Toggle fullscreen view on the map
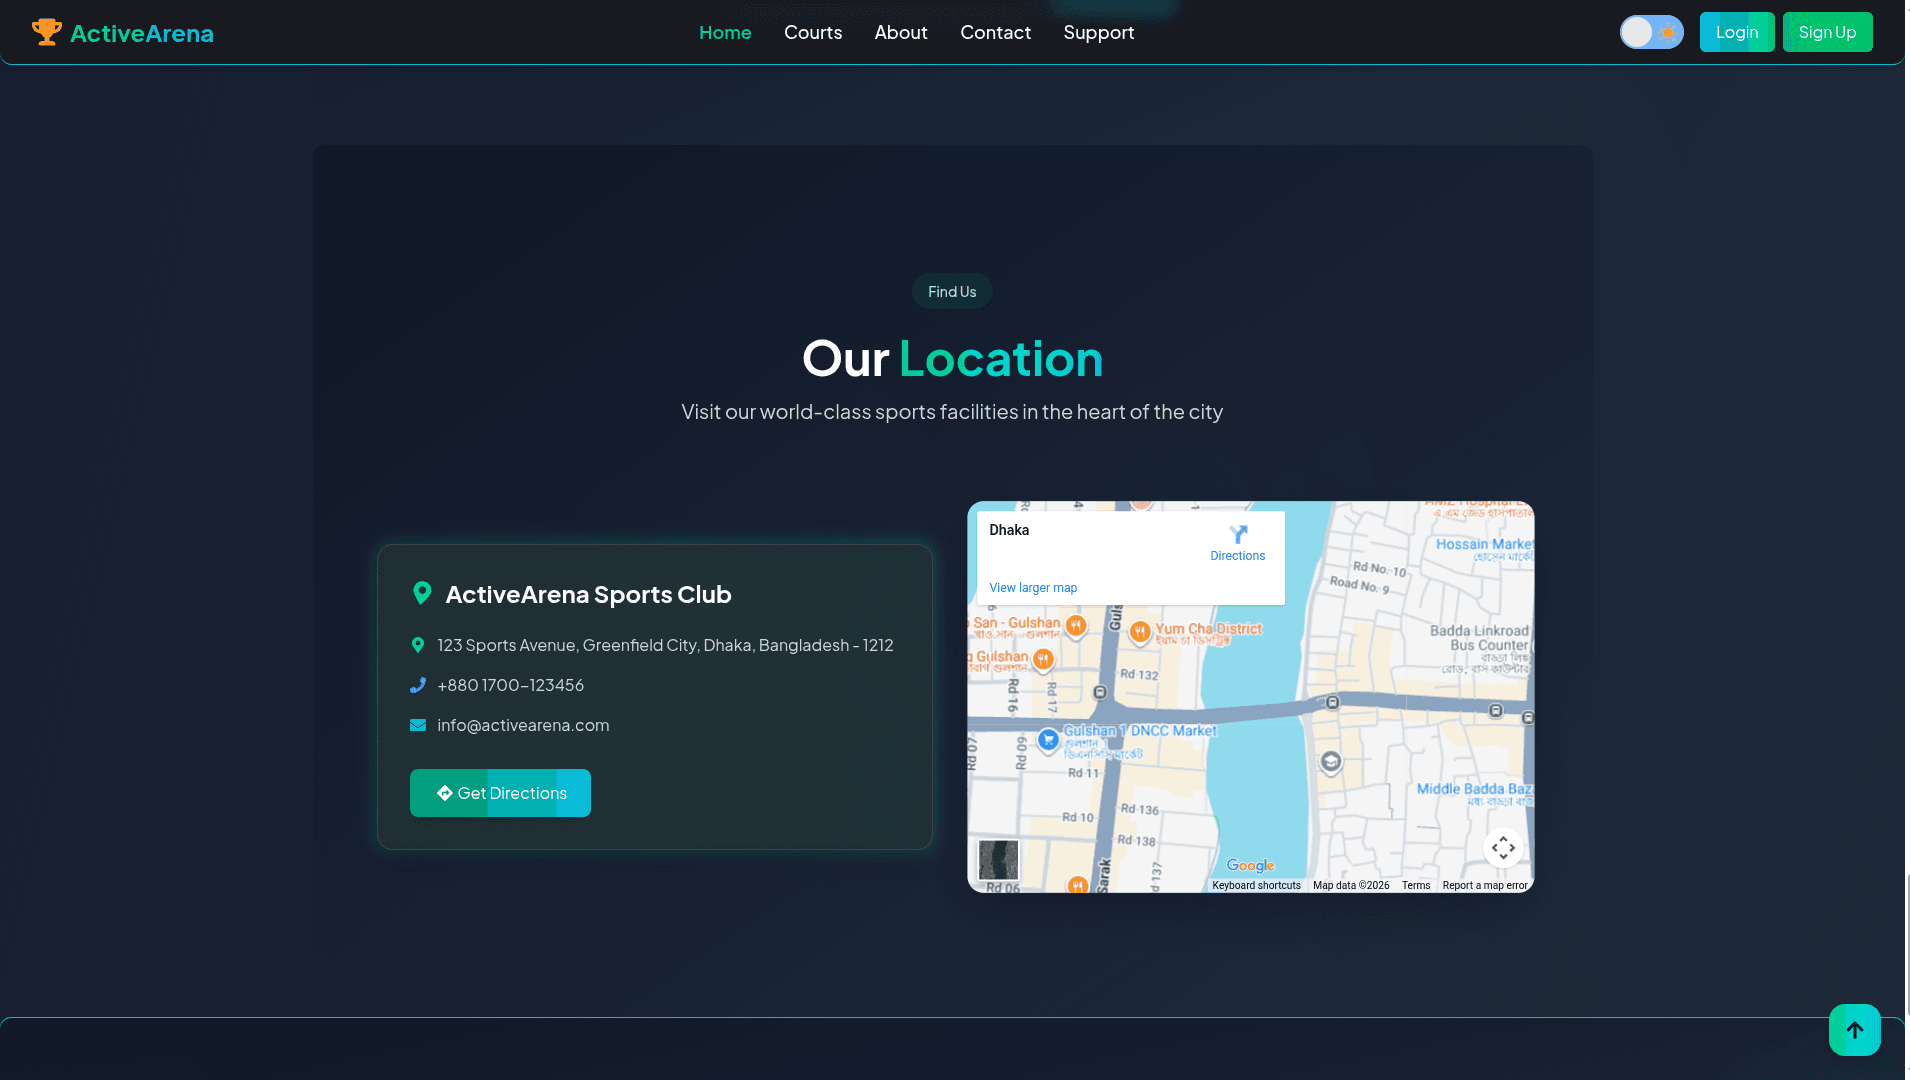Image resolution: width=1910 pixels, height=1080 pixels. (1502, 848)
